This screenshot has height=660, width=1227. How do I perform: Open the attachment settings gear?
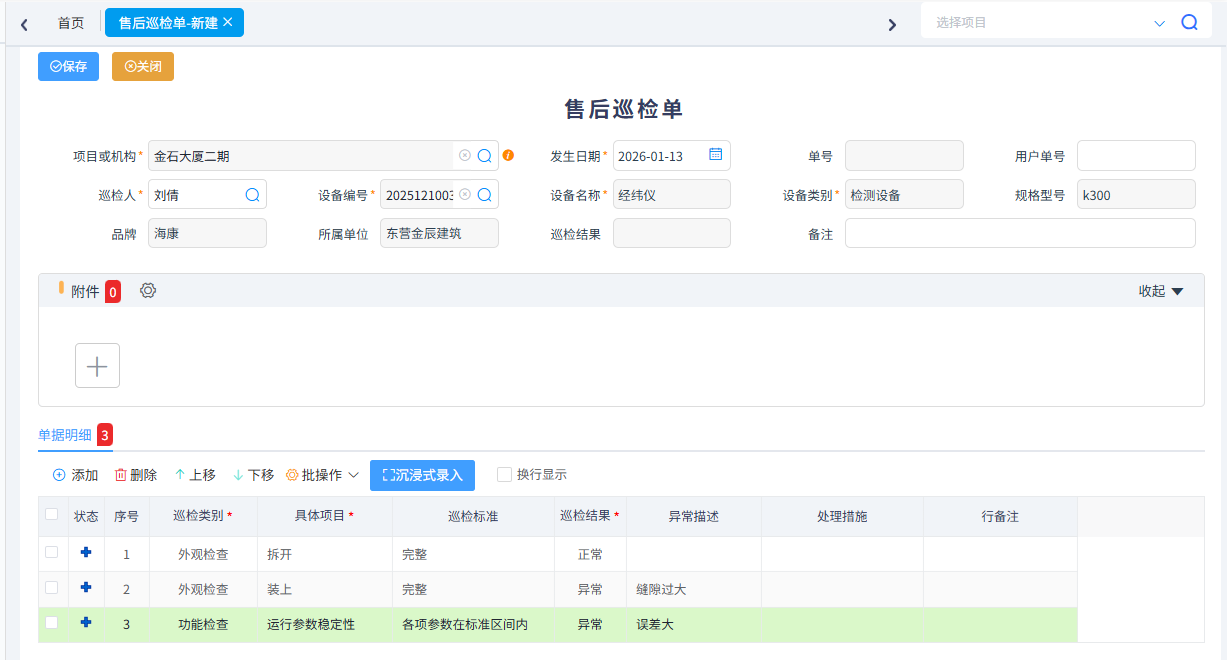click(x=148, y=290)
